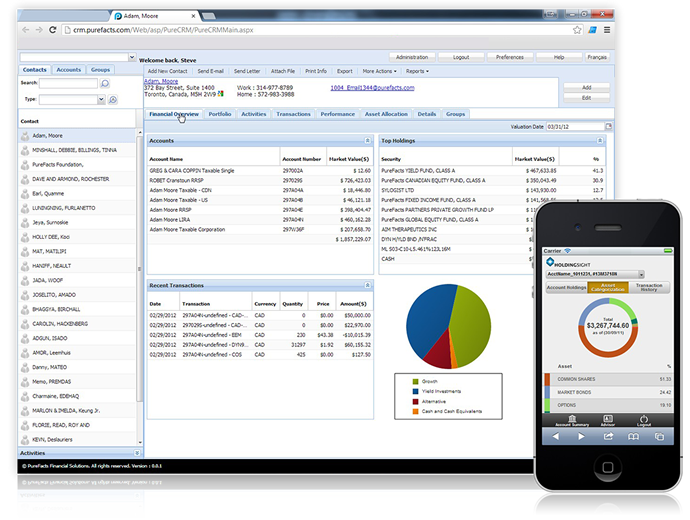Click the browser back arrow
690x520 pixels.
26,30
